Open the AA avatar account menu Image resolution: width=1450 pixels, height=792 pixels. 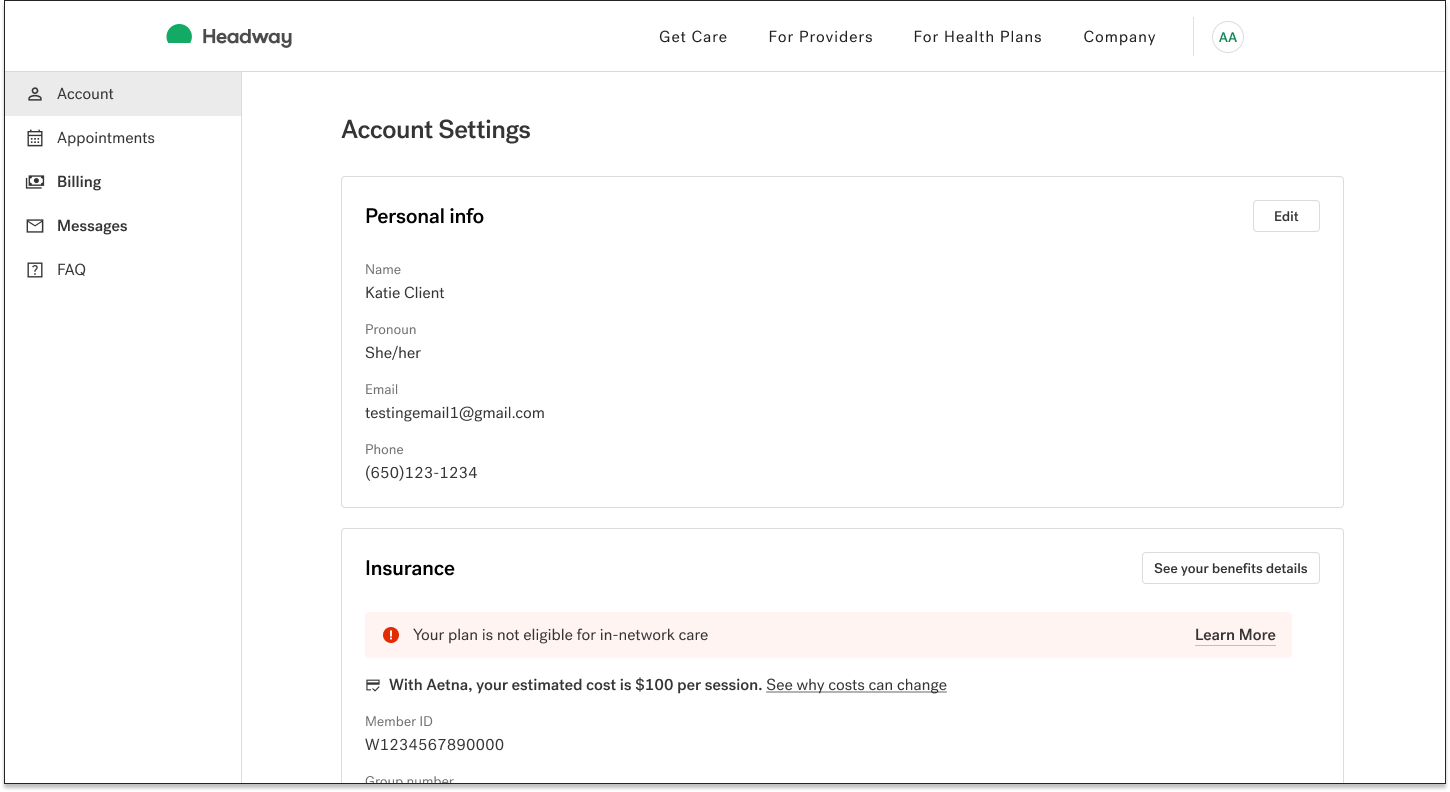tap(1227, 37)
